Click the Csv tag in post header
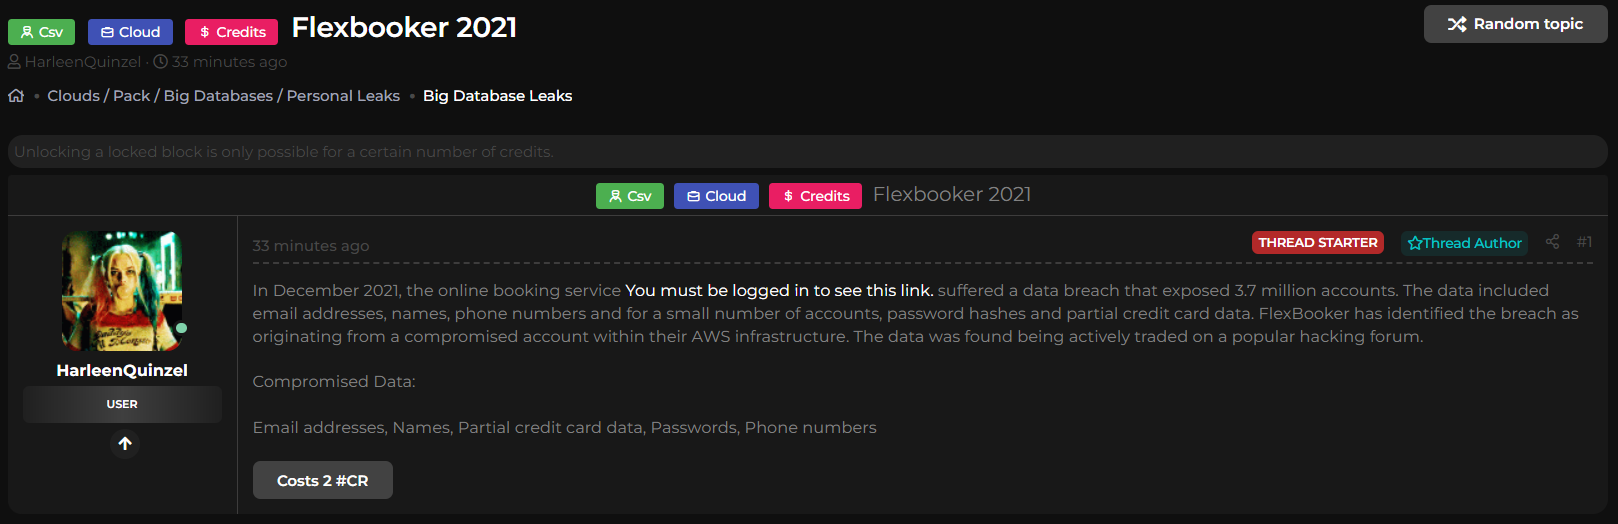The width and height of the screenshot is (1618, 524). coord(630,196)
